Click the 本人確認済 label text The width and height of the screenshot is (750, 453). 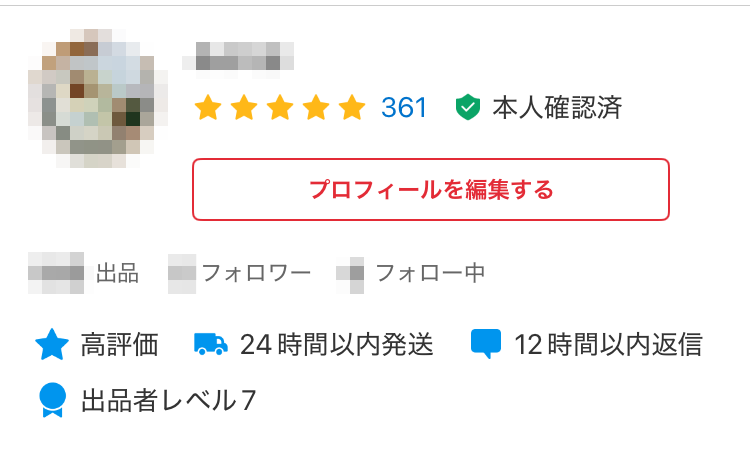(557, 107)
